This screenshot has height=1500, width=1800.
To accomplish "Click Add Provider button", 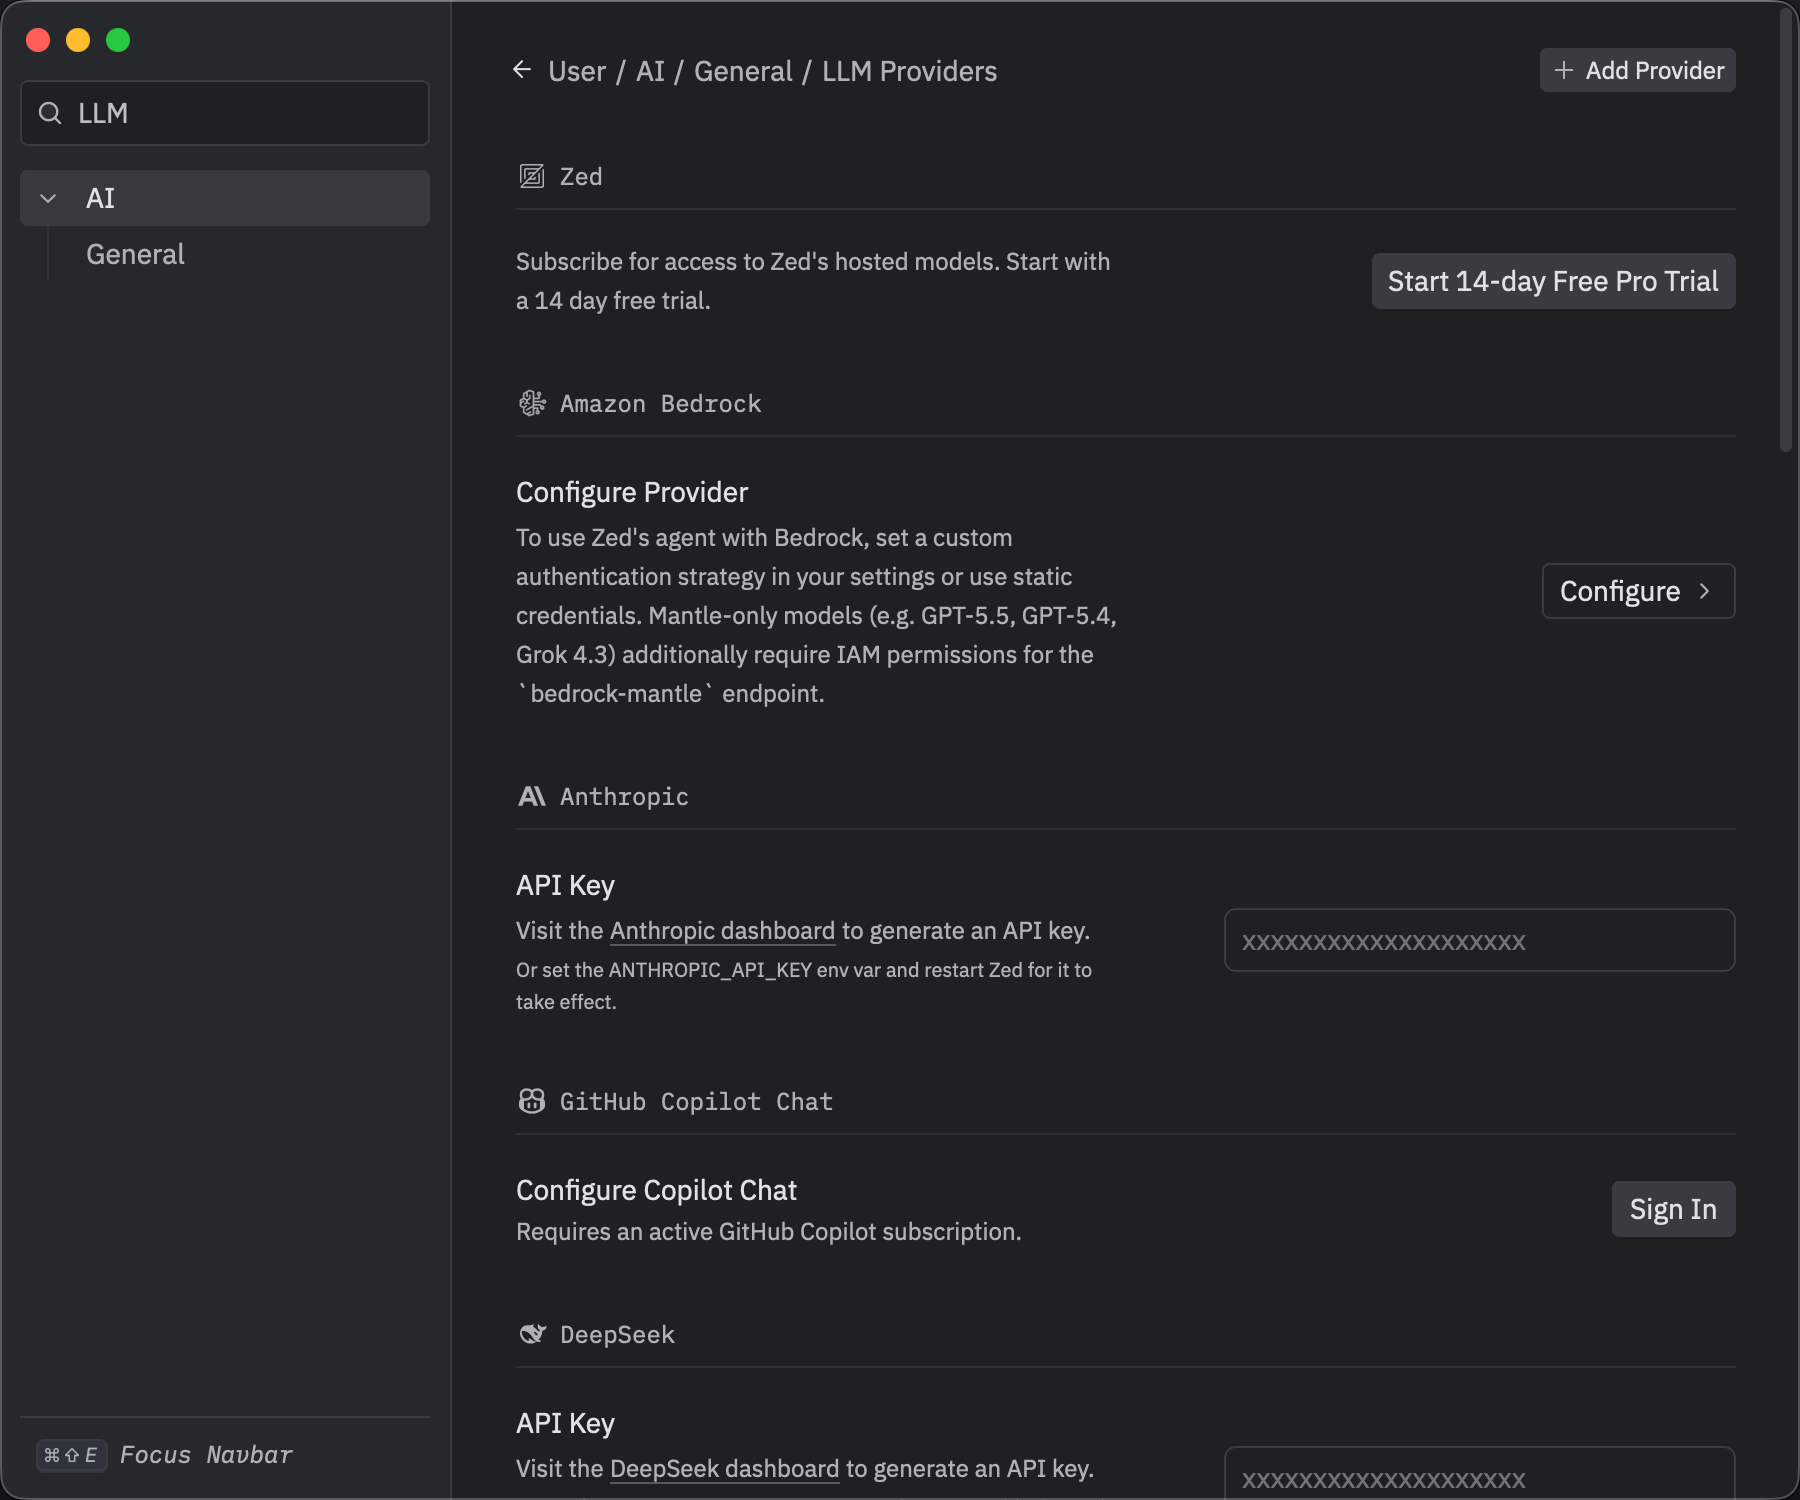I will (1638, 70).
